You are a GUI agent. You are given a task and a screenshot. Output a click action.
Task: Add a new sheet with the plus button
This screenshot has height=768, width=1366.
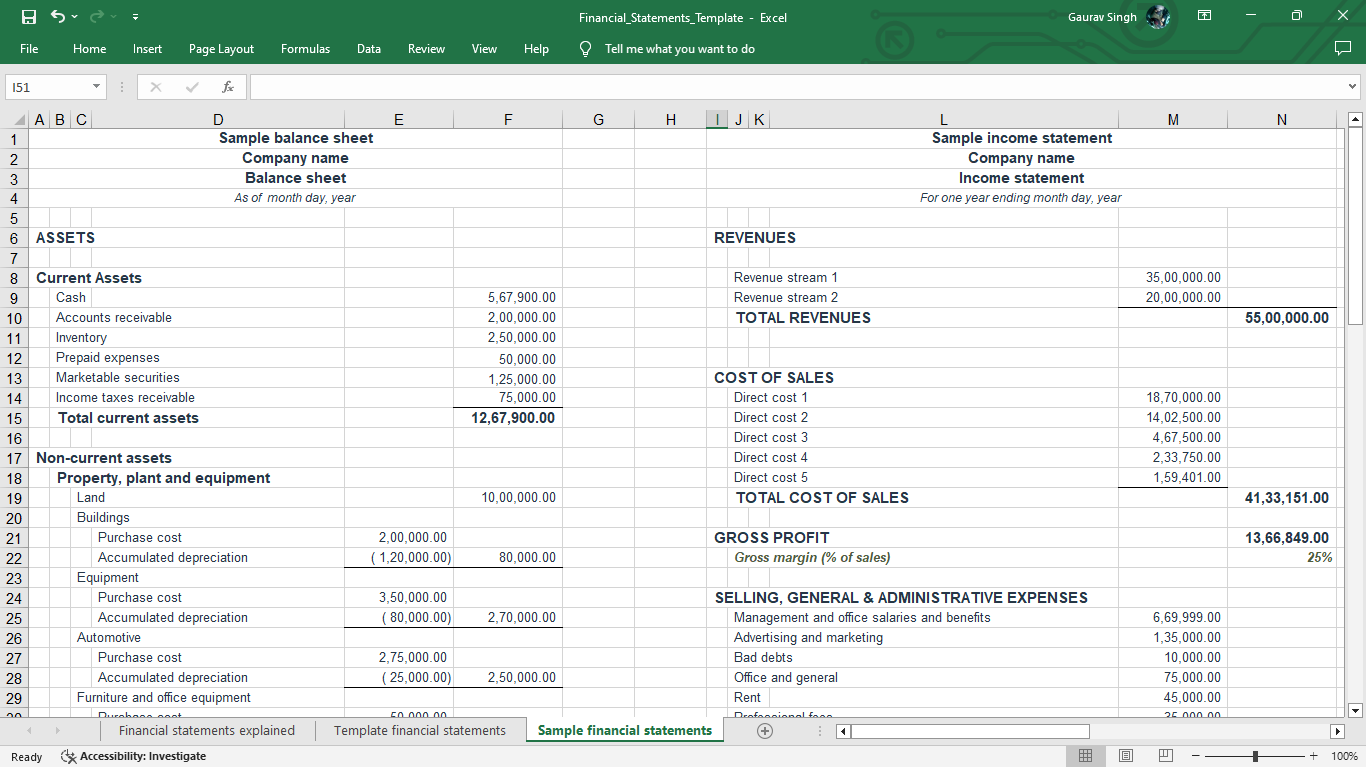pos(764,730)
